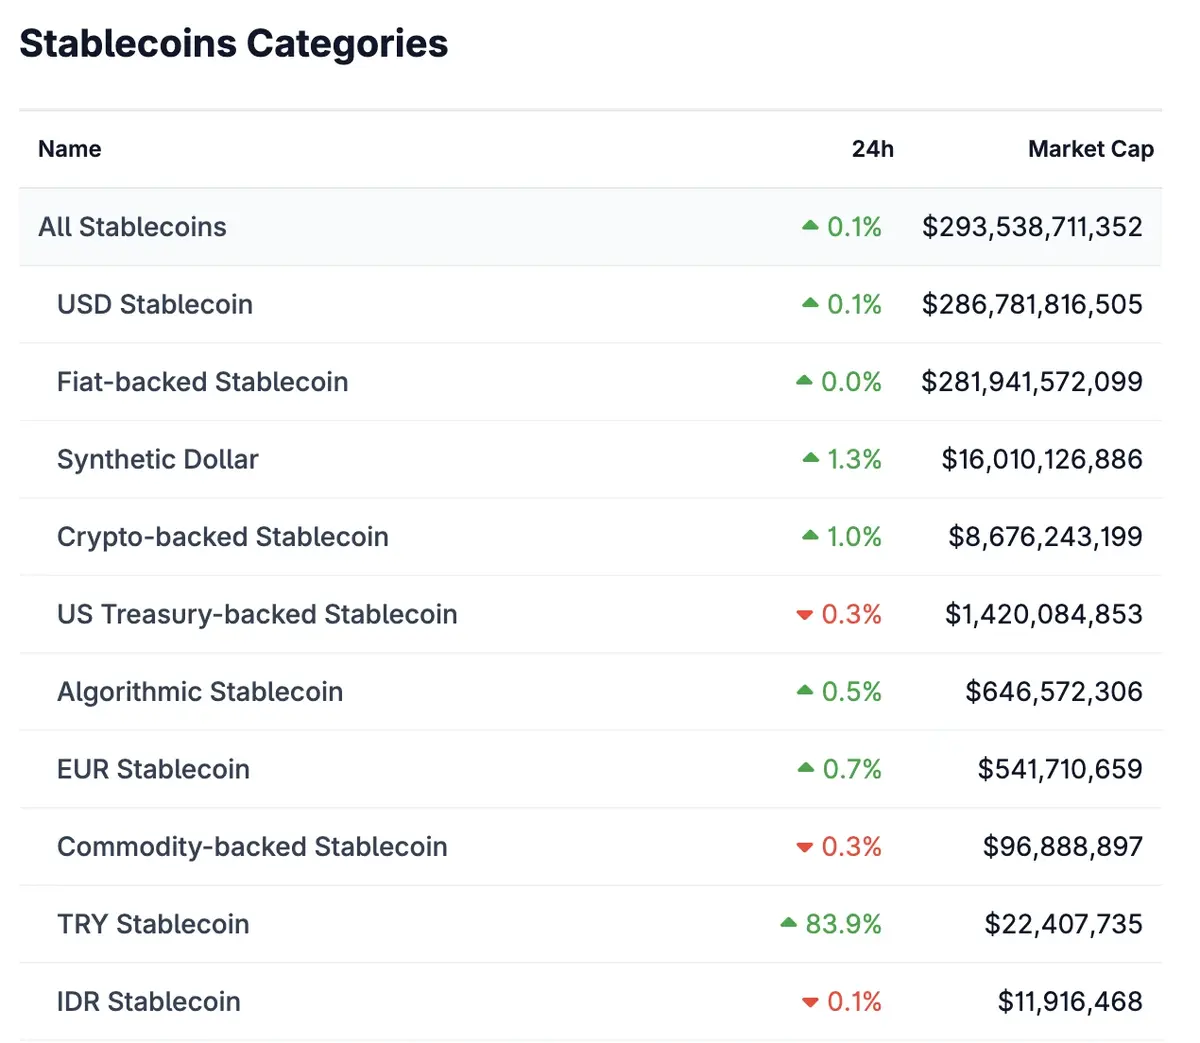Click the green up arrow for Crypto-backed Stablecoin
This screenshot has width=1200, height=1043.
coord(810,536)
